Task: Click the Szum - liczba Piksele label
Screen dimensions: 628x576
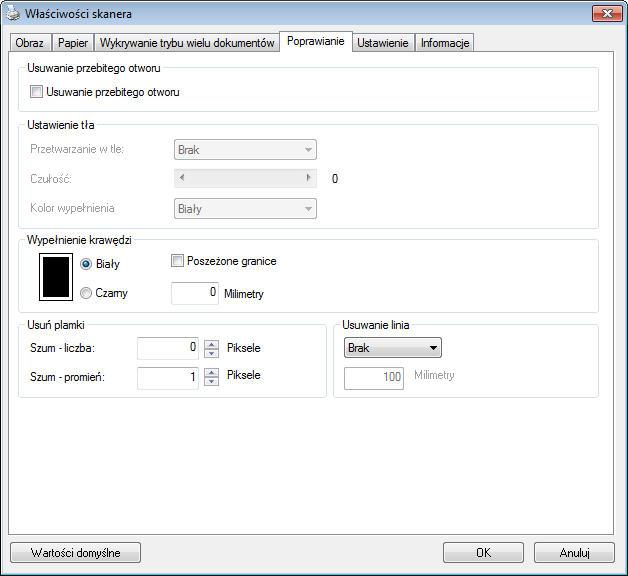Action: 244,348
